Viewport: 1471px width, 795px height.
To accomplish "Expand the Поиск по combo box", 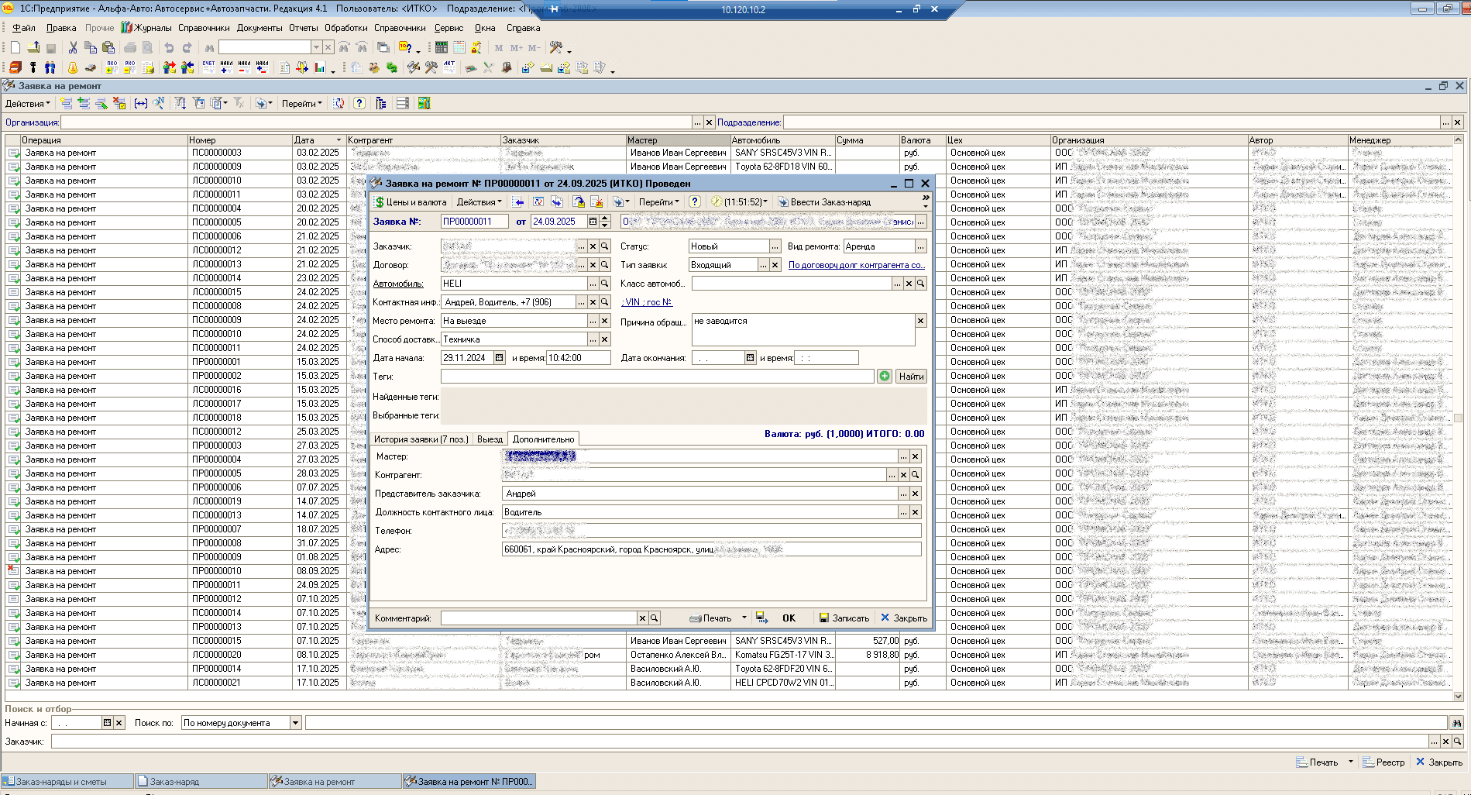I will coord(295,722).
